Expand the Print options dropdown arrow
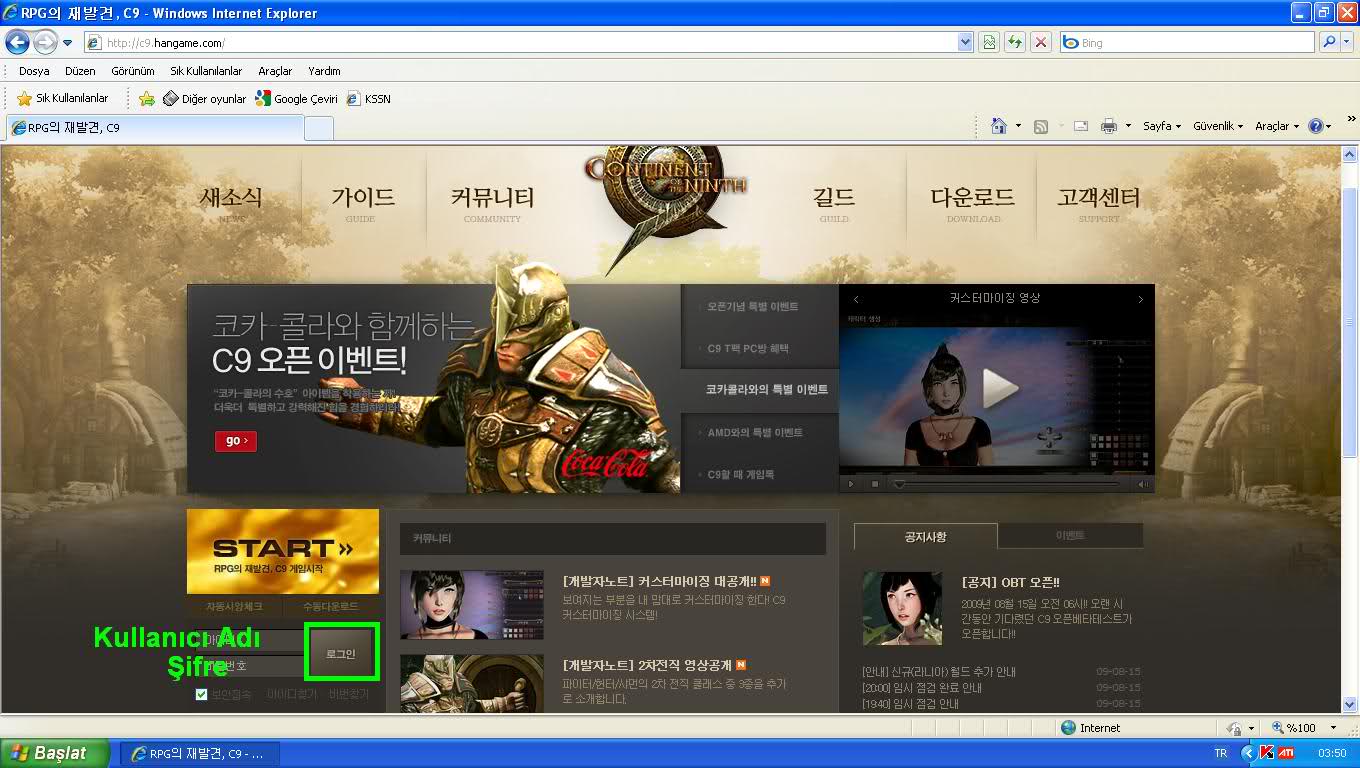Viewport: 1360px width, 768px height. click(x=1128, y=126)
